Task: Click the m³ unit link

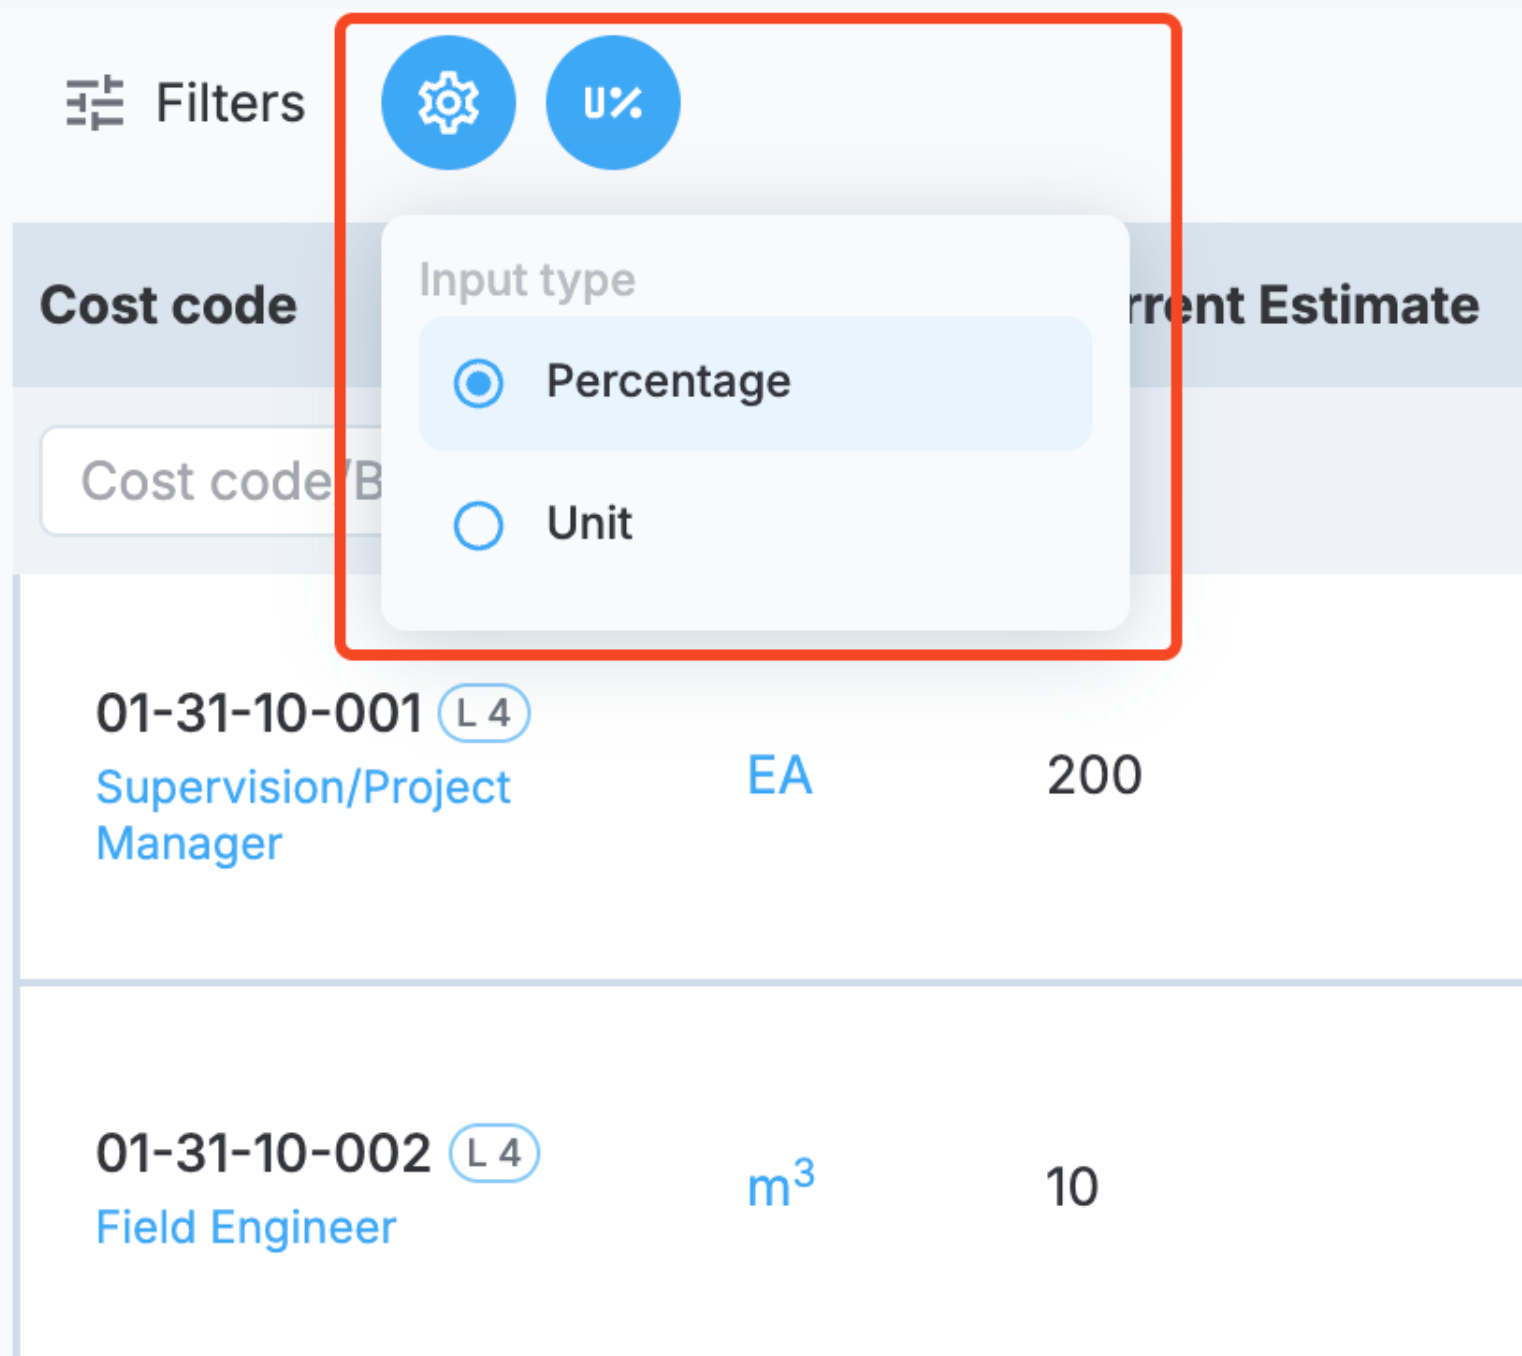Action: pyautogui.click(x=781, y=1185)
